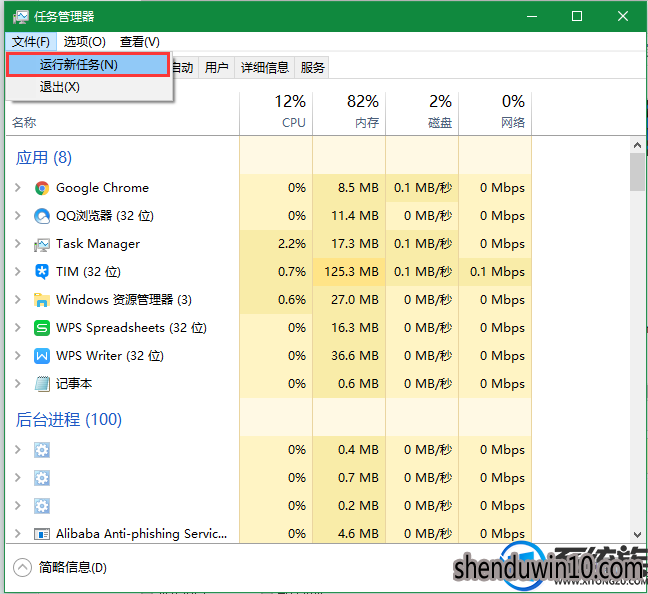Click the scrollbar down arrow
Screen dimensions: 648x594
pos(637,535)
